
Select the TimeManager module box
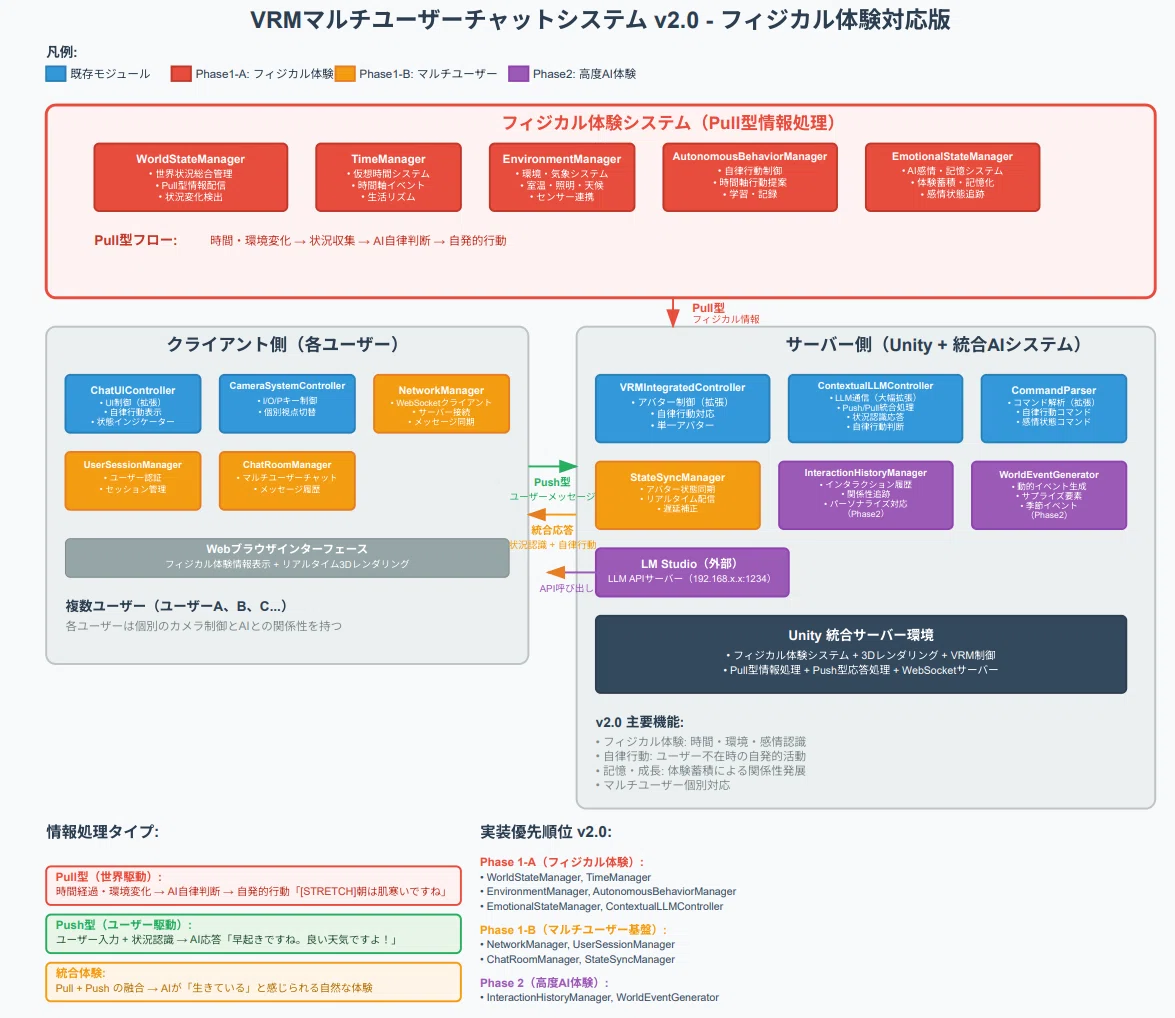point(388,177)
